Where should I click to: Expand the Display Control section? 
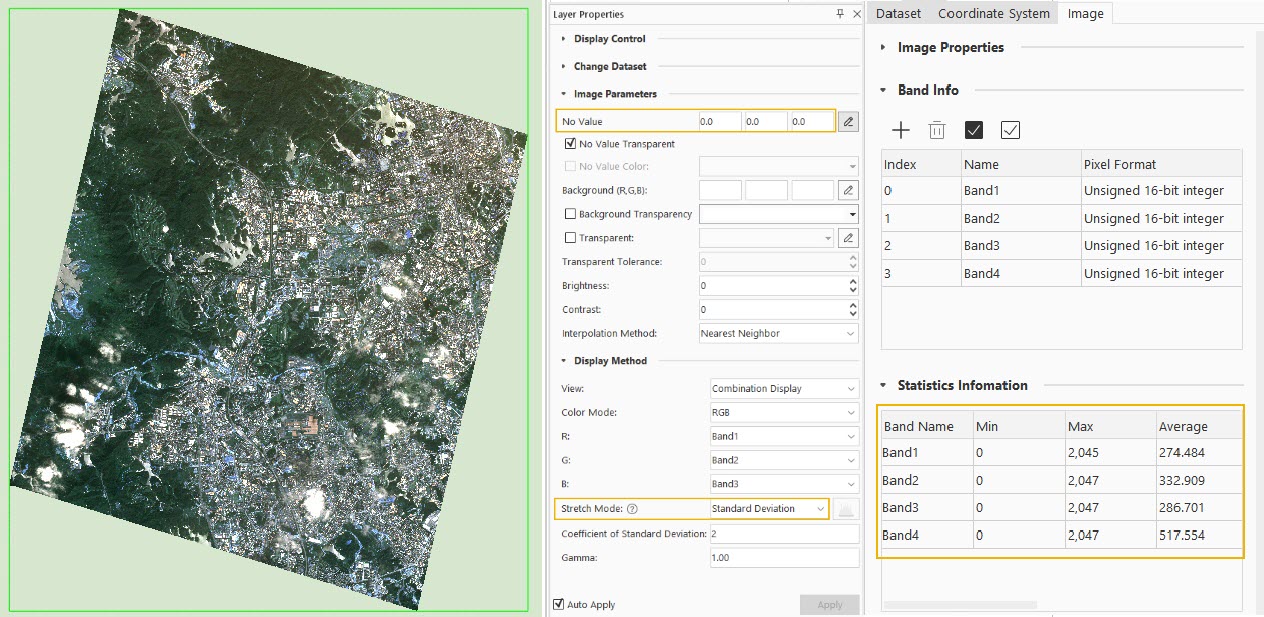pyautogui.click(x=609, y=39)
